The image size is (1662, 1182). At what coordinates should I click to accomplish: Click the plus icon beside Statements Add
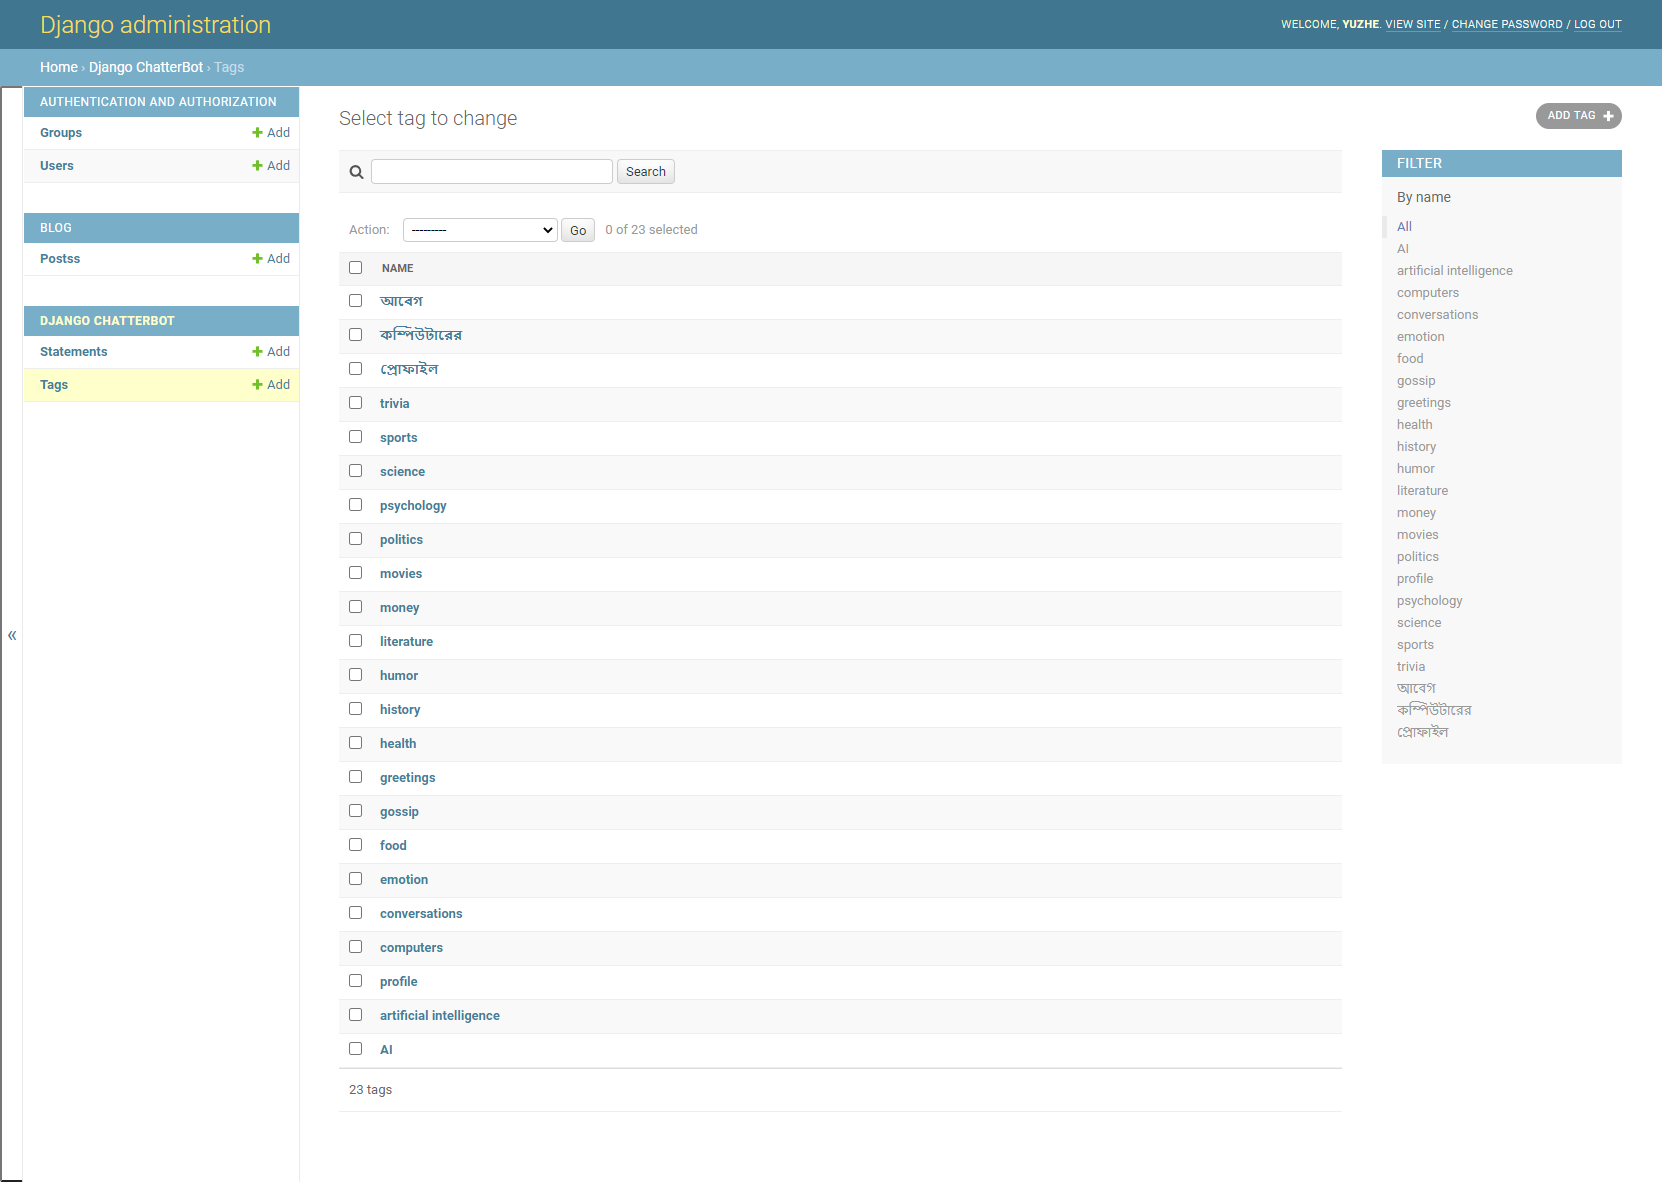[x=257, y=352]
